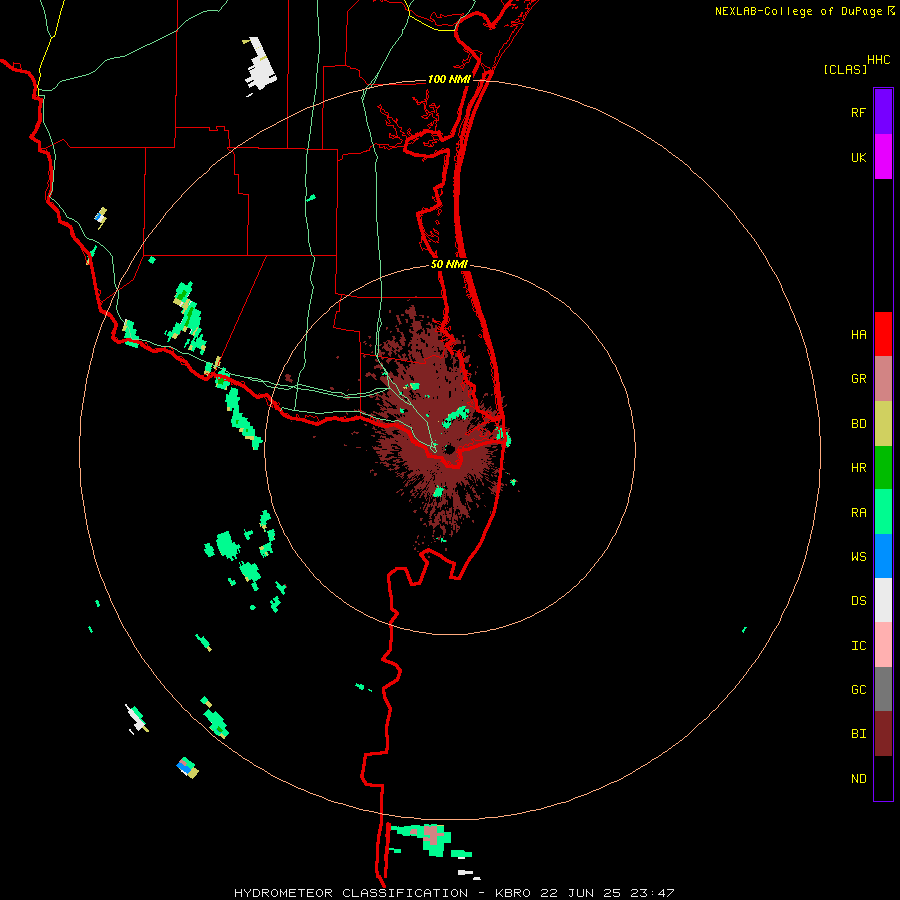The height and width of the screenshot is (900, 900).
Task: Click the HYDROMETEOR CLASSIFICATION caption text
Action: [x=351, y=893]
